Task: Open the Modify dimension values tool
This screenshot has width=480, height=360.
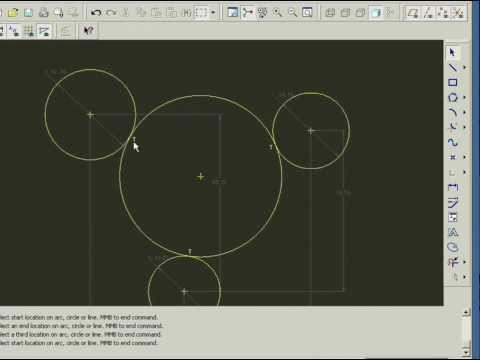Action: point(452,202)
